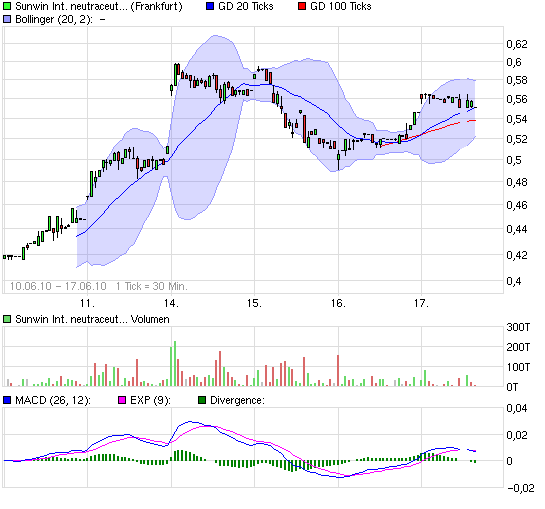Click the '14.' date axis label
The width and height of the screenshot is (545, 509).
coord(171,303)
